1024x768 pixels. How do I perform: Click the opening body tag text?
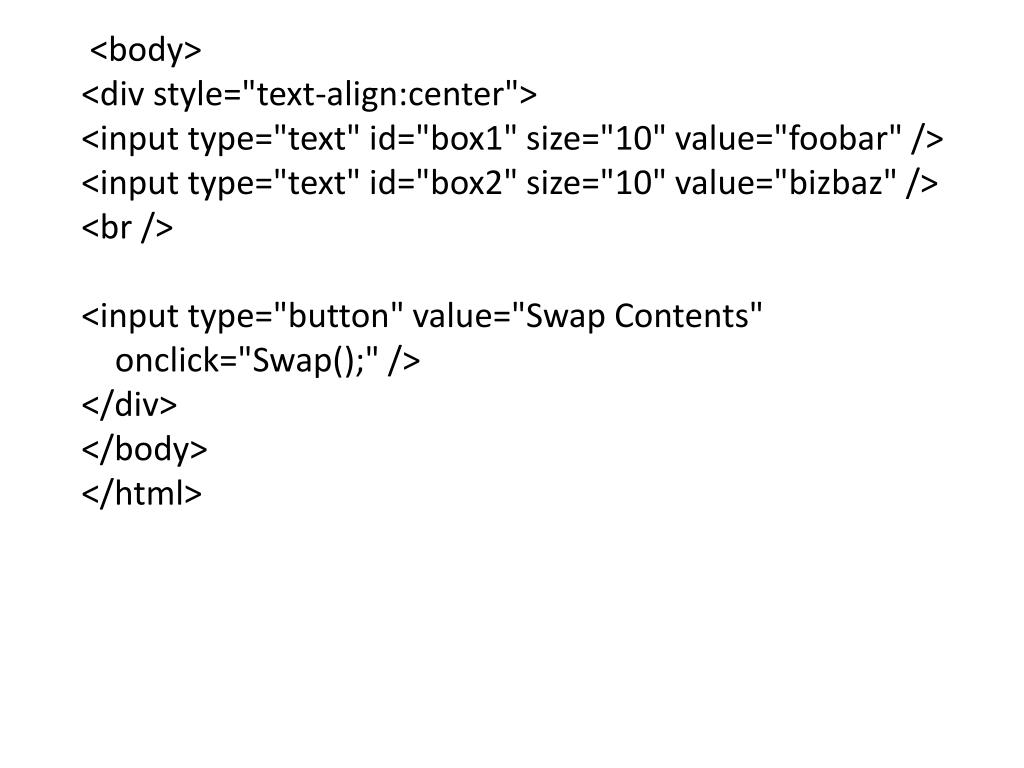pos(146,49)
